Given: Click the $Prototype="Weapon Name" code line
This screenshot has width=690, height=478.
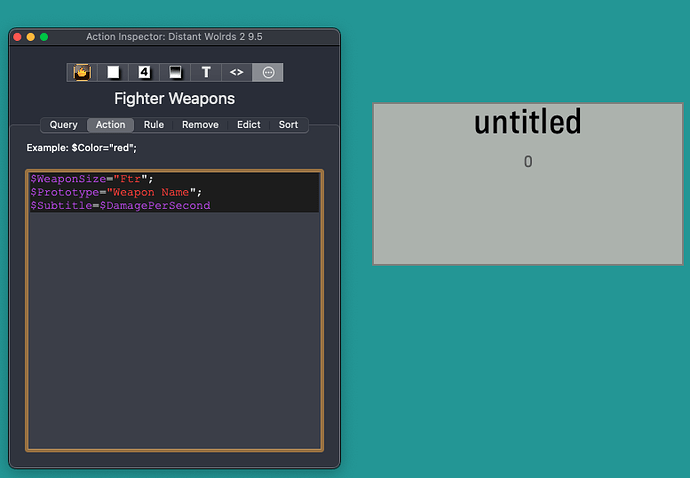Looking at the screenshot, I should click(116, 192).
